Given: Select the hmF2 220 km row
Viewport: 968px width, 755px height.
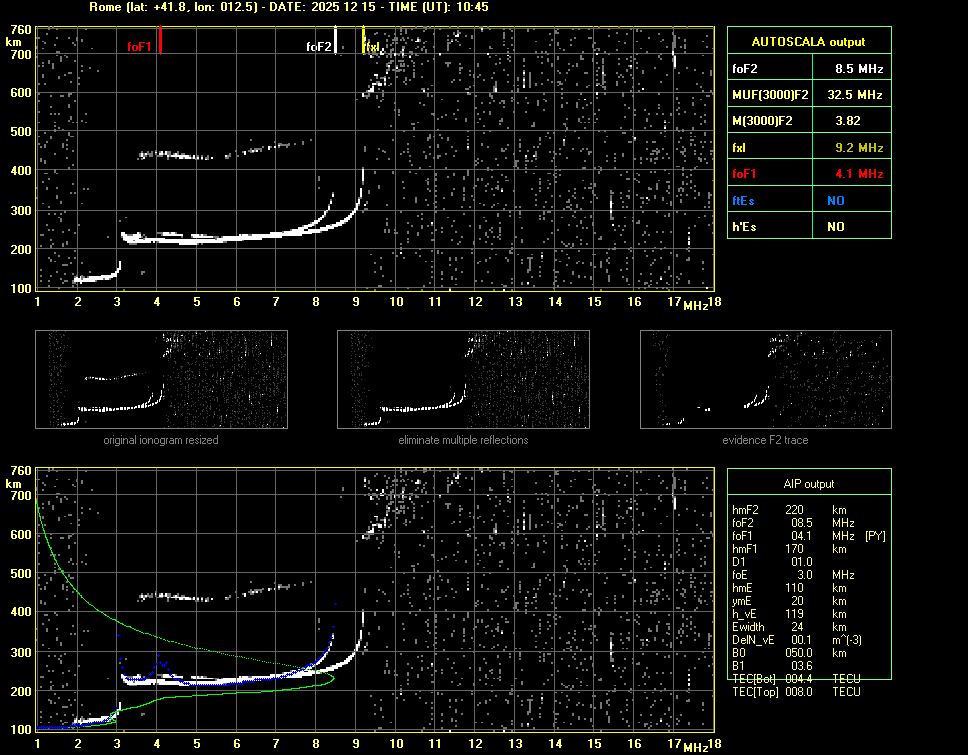Looking at the screenshot, I should pyautogui.click(x=795, y=509).
